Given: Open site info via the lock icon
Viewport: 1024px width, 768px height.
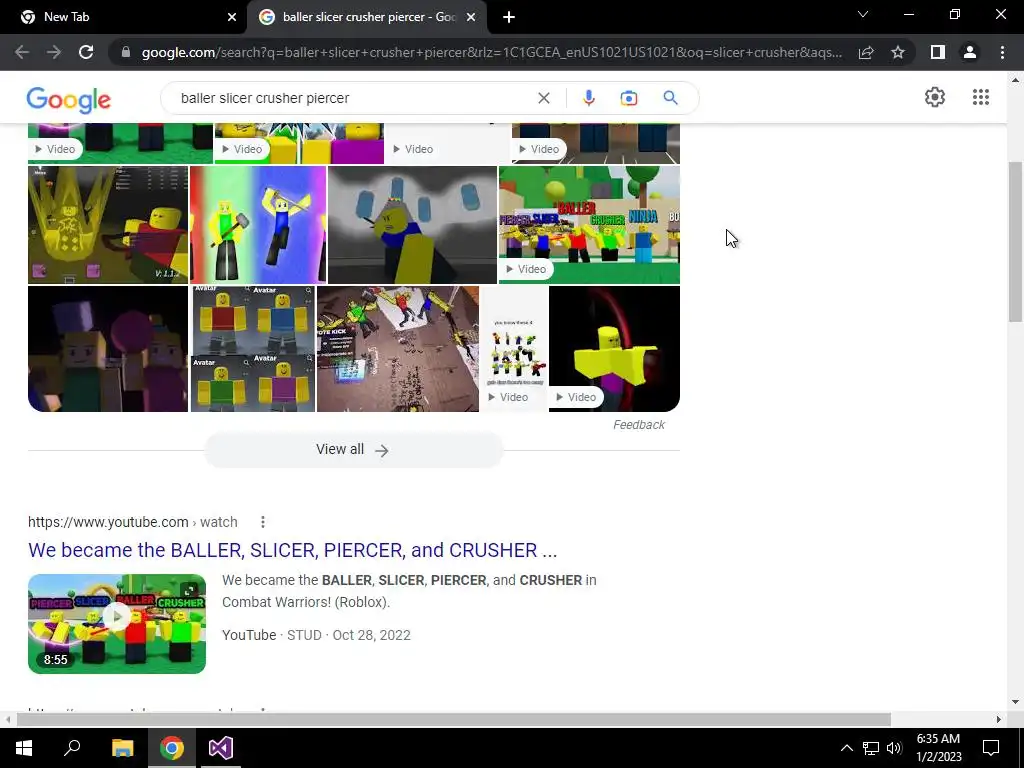Looking at the screenshot, I should pos(126,52).
